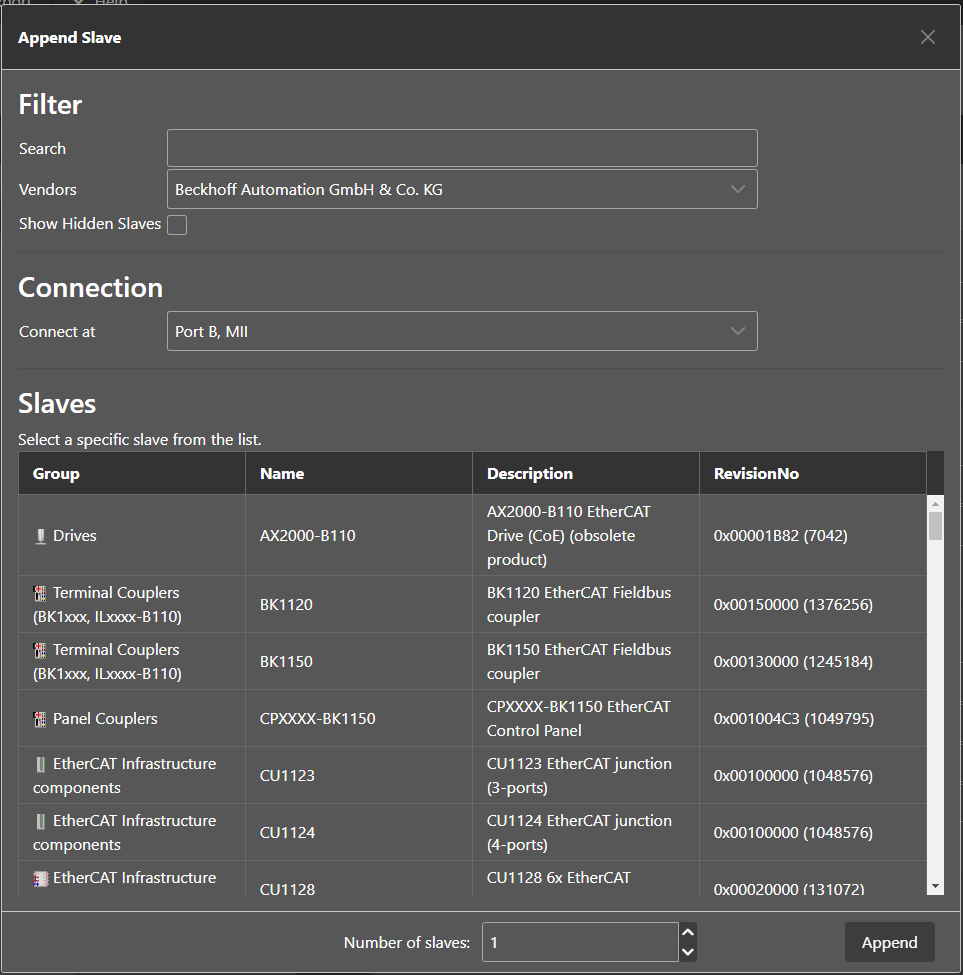
Task: Click the slave list scrollbar thumb
Action: [x=935, y=526]
